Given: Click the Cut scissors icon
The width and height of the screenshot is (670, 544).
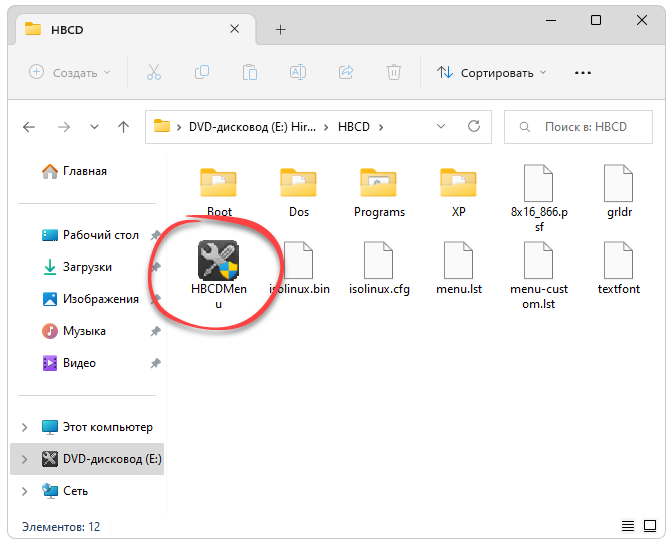Looking at the screenshot, I should point(154,73).
